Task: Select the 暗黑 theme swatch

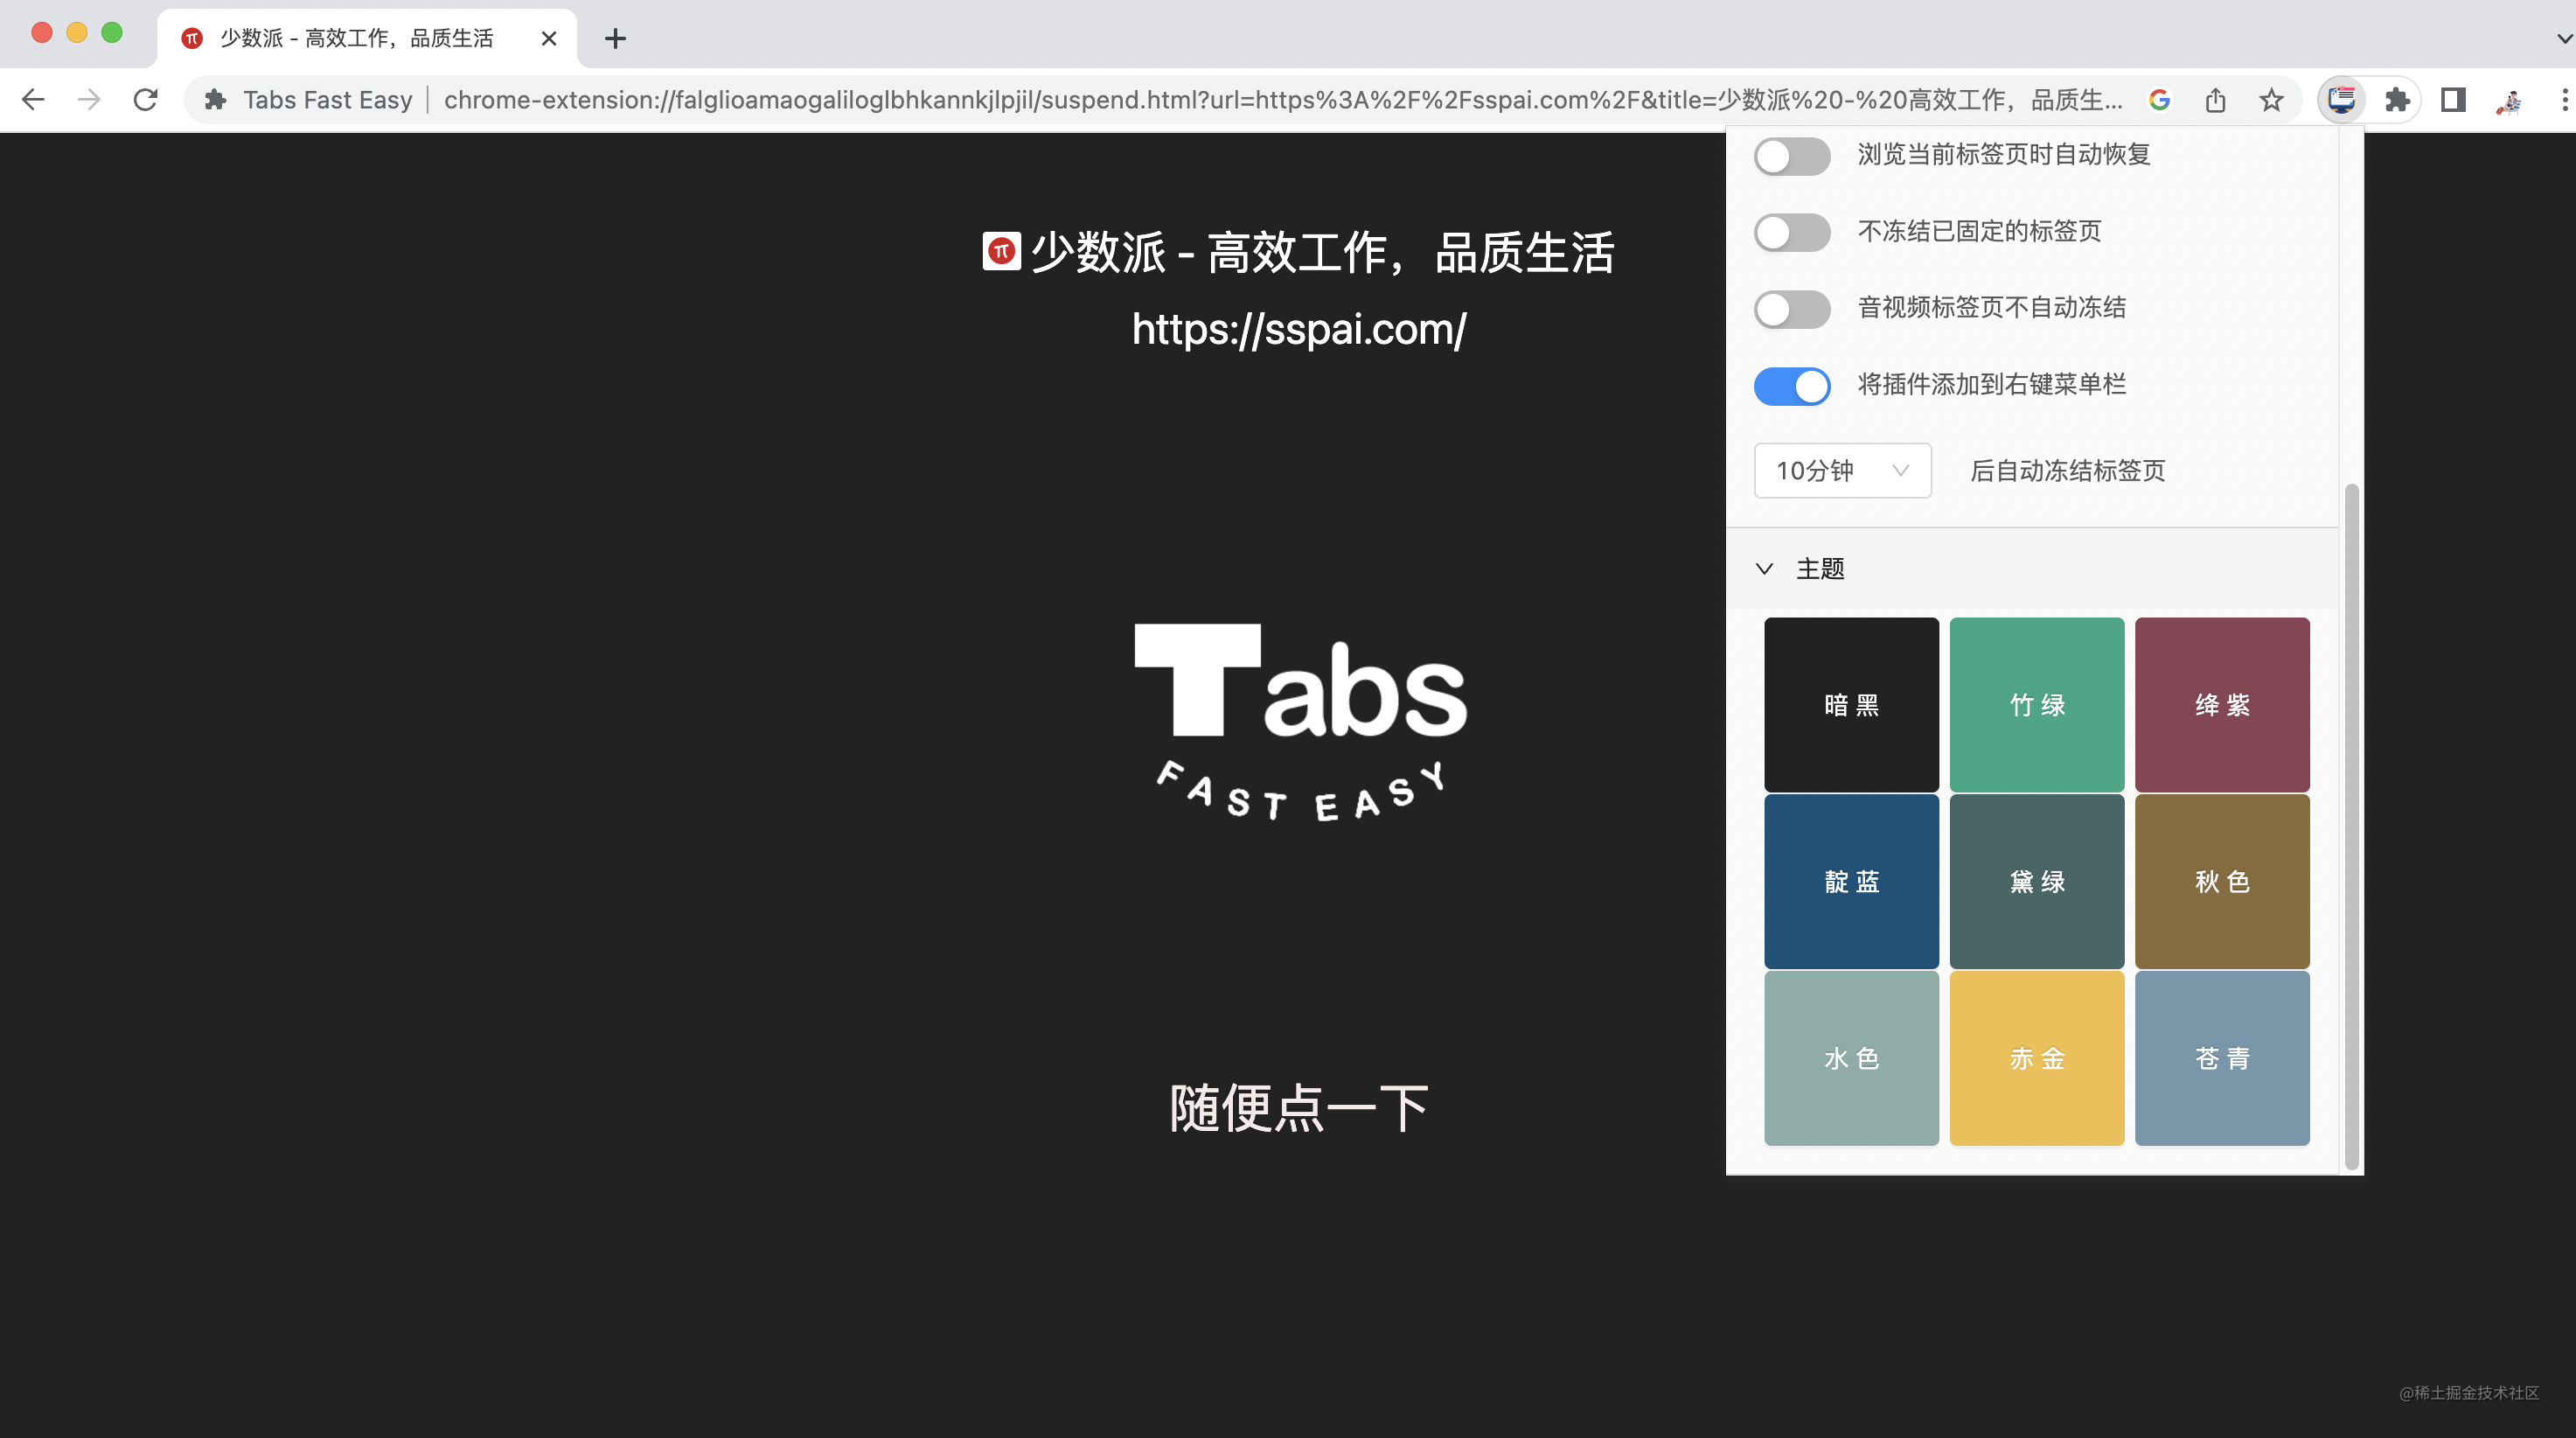Action: pyautogui.click(x=1851, y=704)
